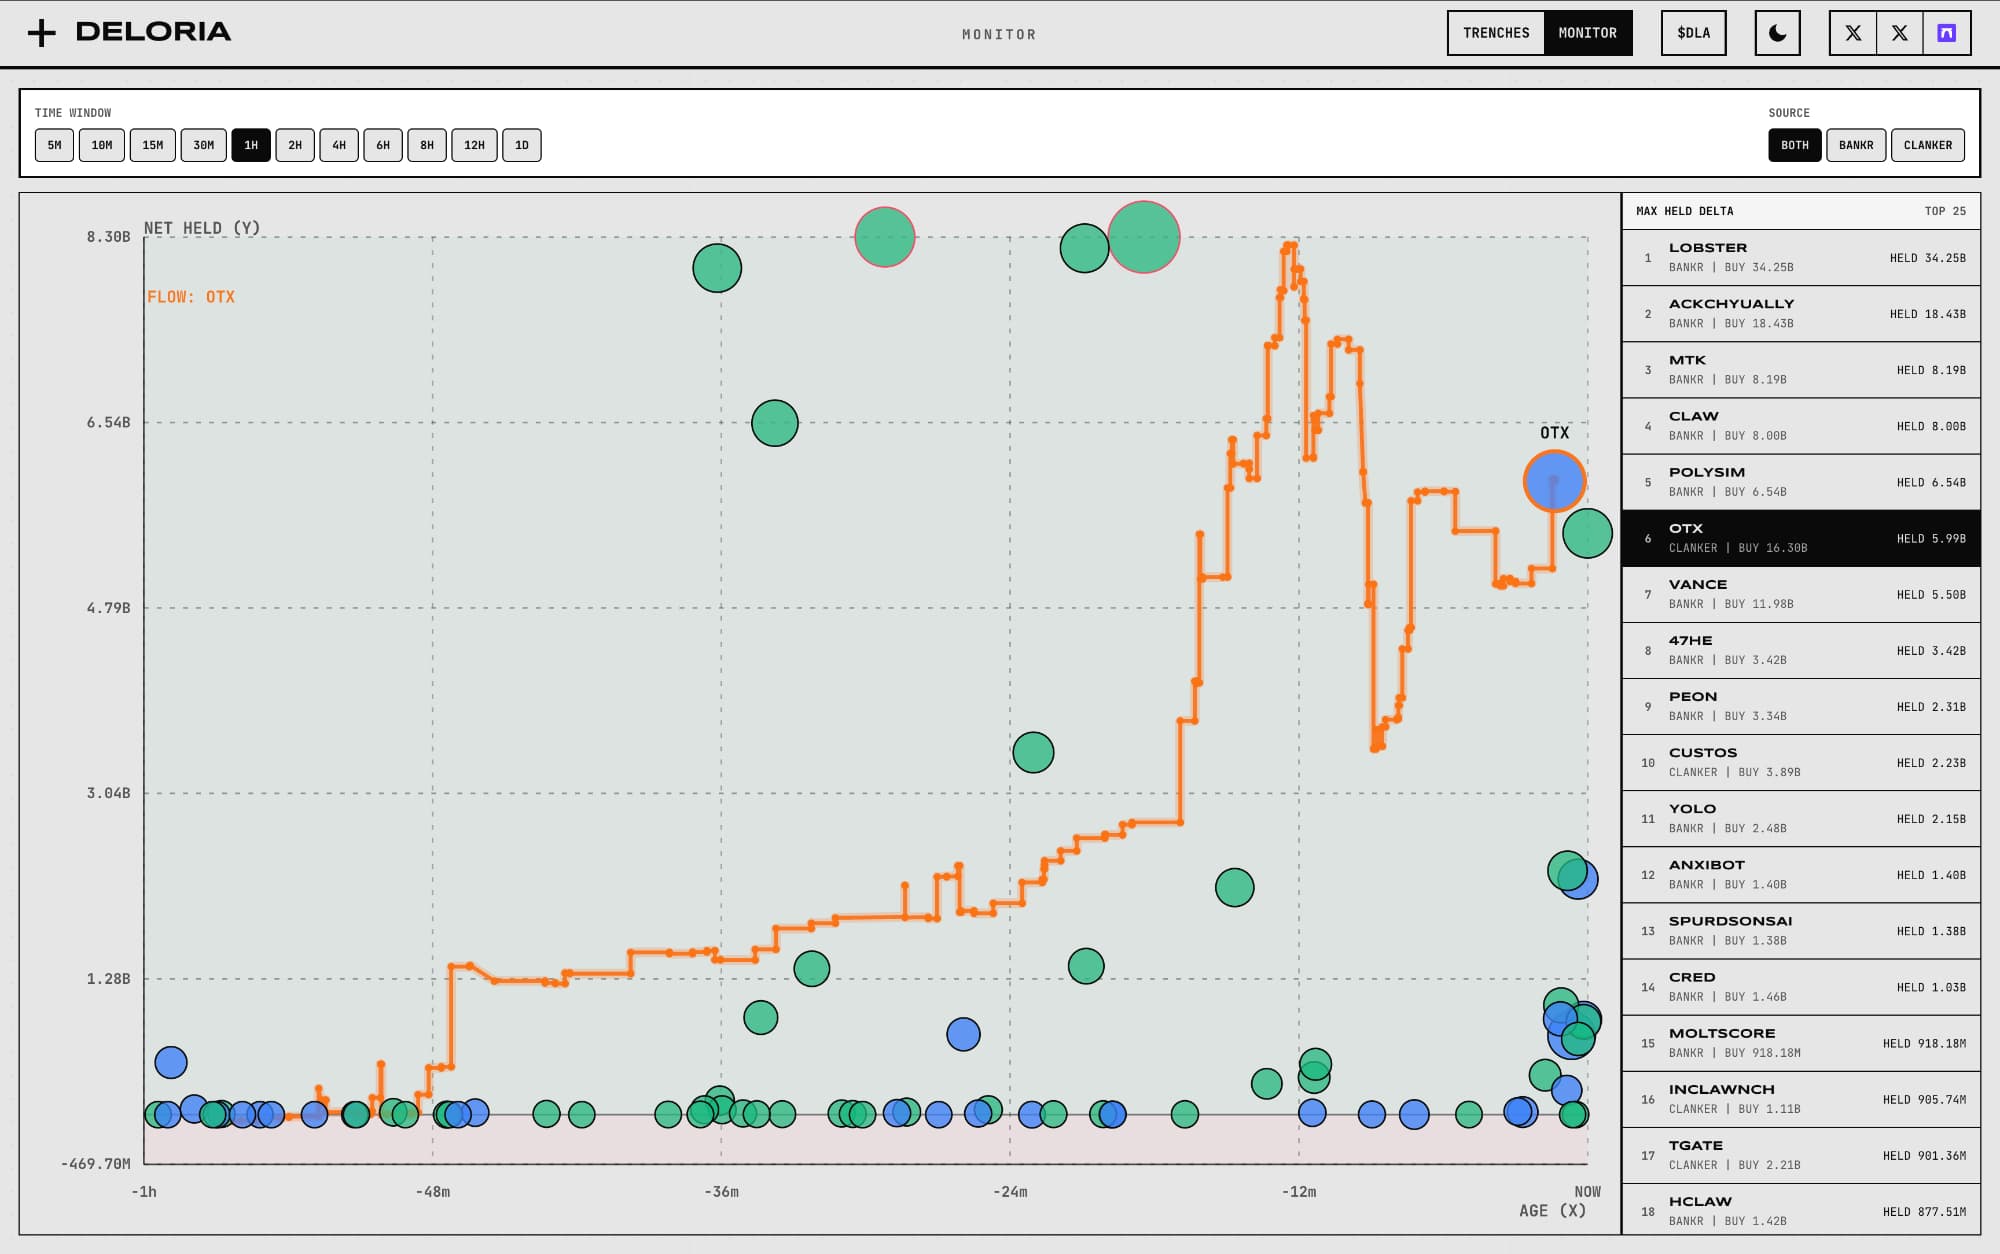Set time window to 5M
Screen dimensions: 2000x1254
pos(54,145)
